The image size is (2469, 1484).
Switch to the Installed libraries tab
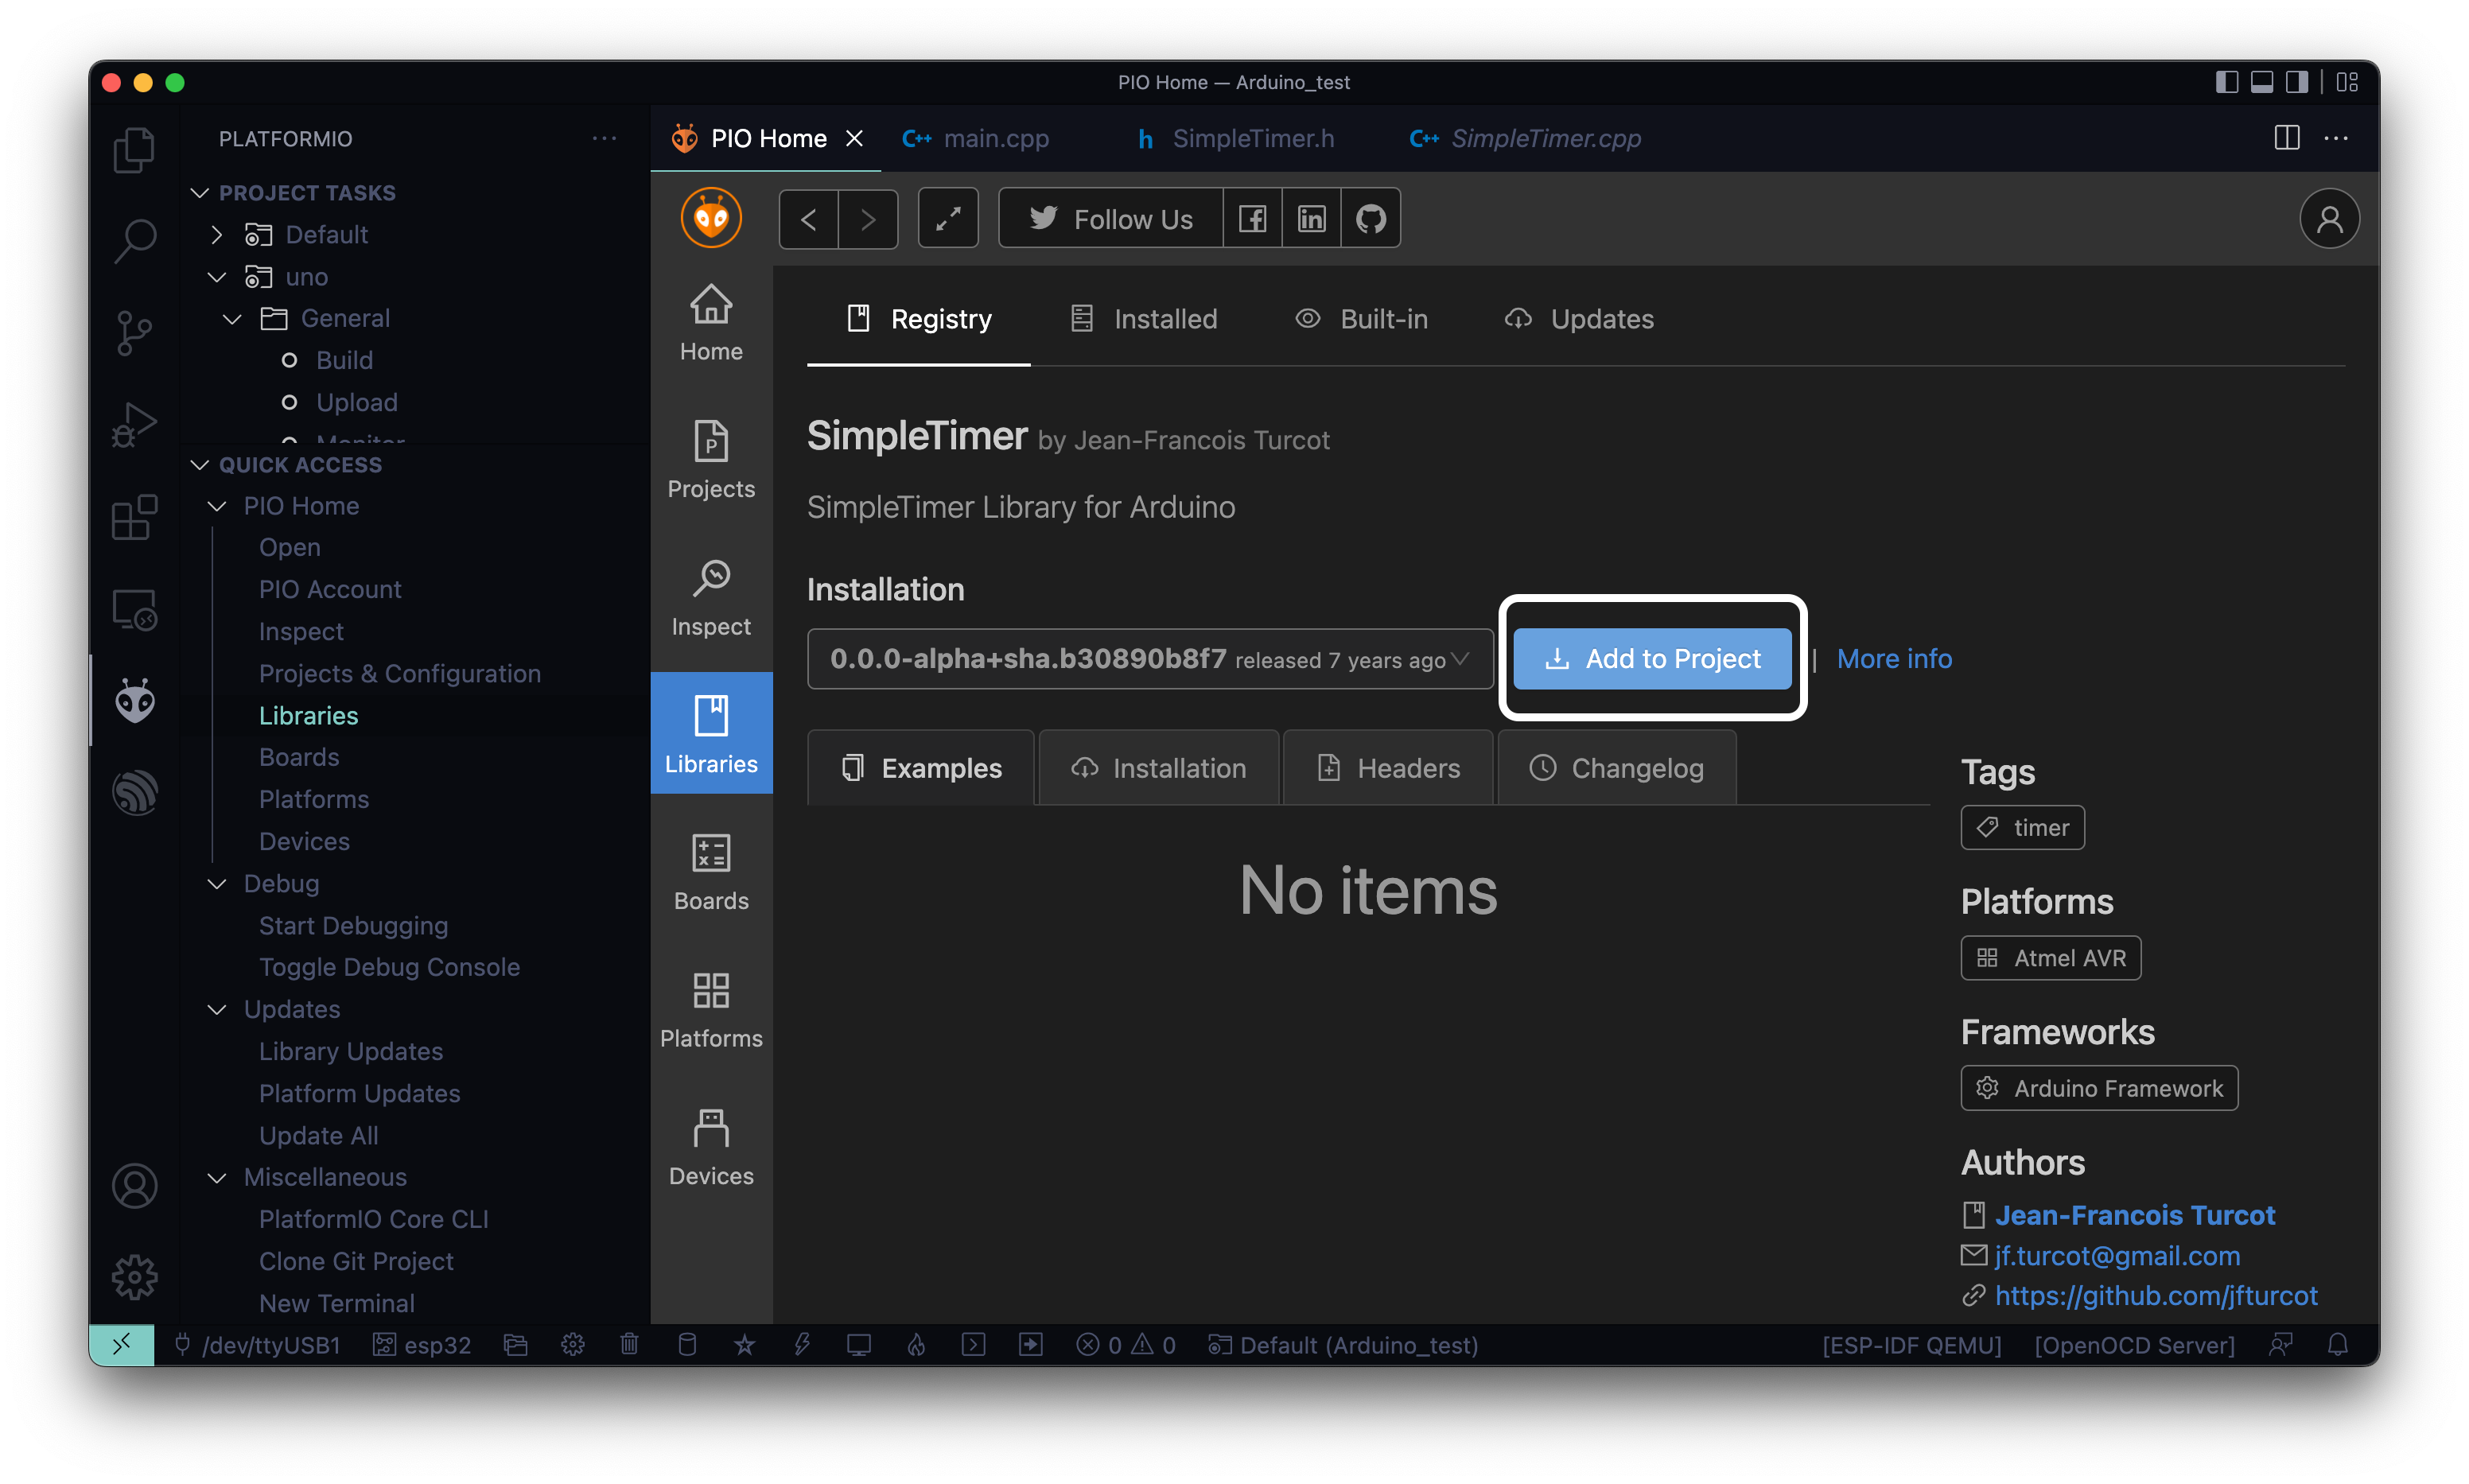pos(1144,319)
